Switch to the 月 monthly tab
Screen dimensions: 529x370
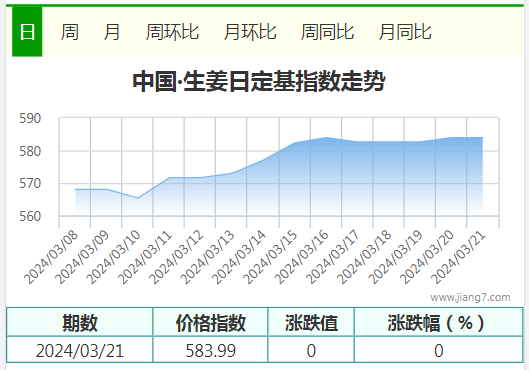pos(112,32)
